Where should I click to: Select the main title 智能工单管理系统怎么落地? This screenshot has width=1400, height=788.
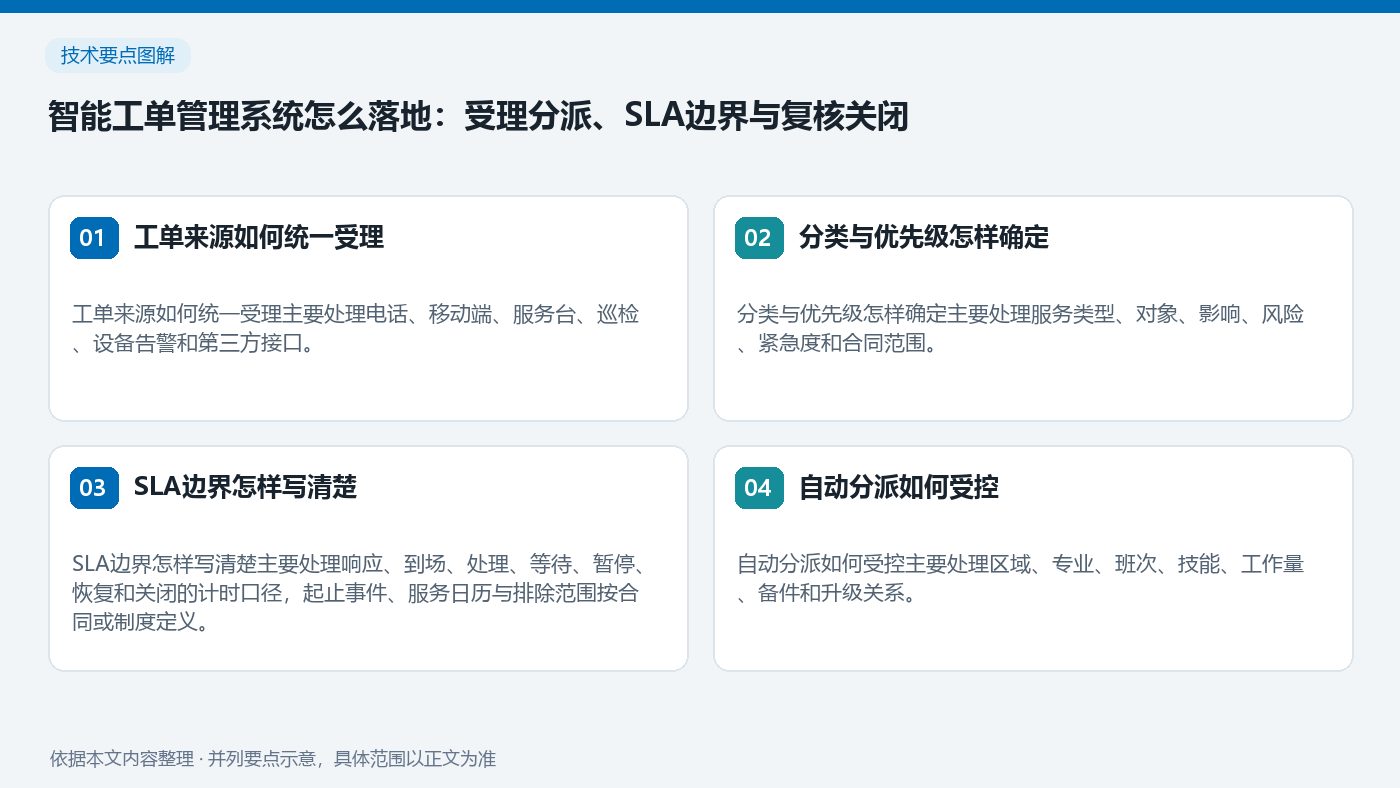point(478,116)
